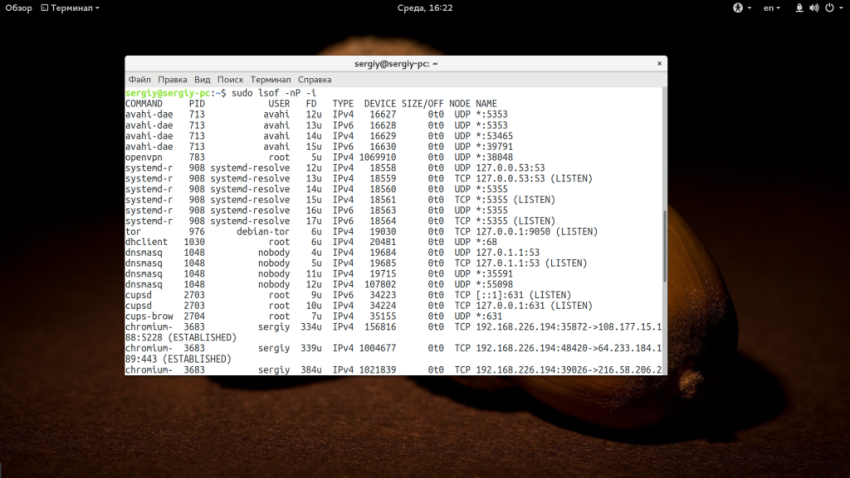Expand the arrow next to accessibility icon

(x=747, y=8)
